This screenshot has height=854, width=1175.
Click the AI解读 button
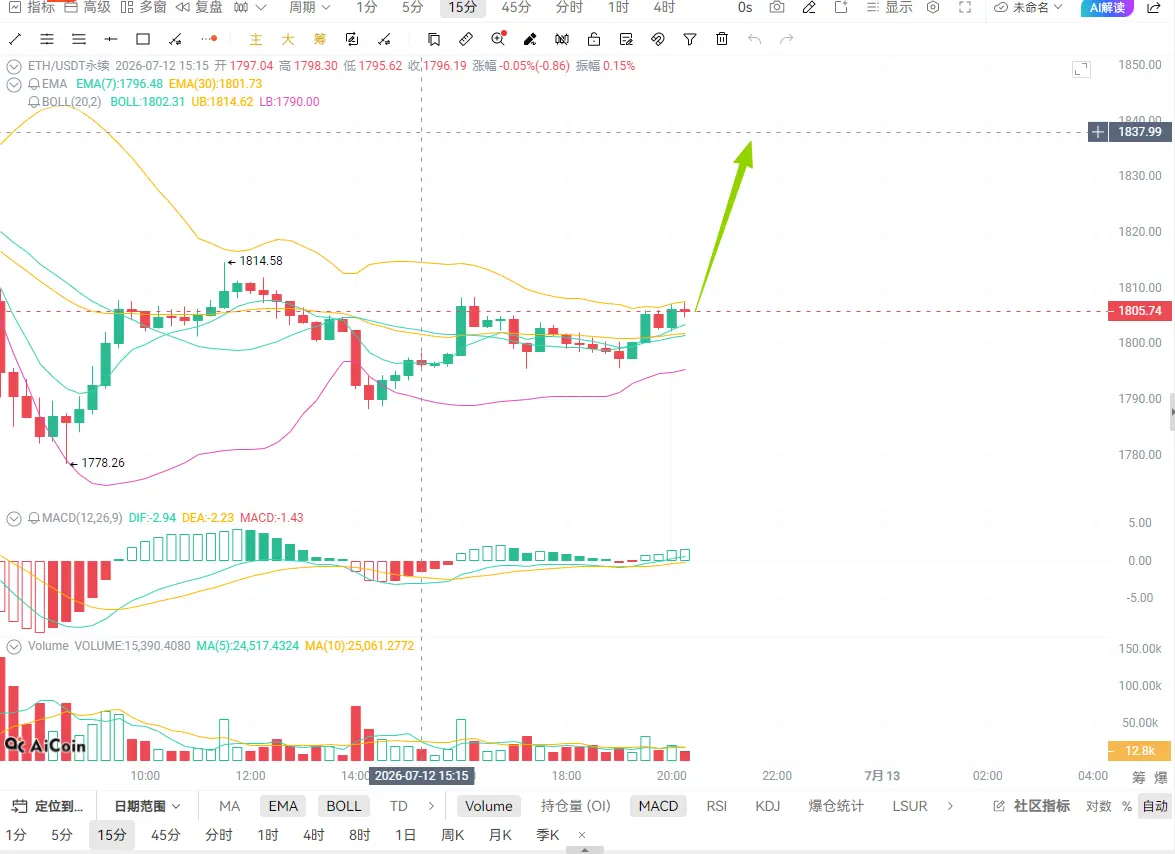point(1107,7)
